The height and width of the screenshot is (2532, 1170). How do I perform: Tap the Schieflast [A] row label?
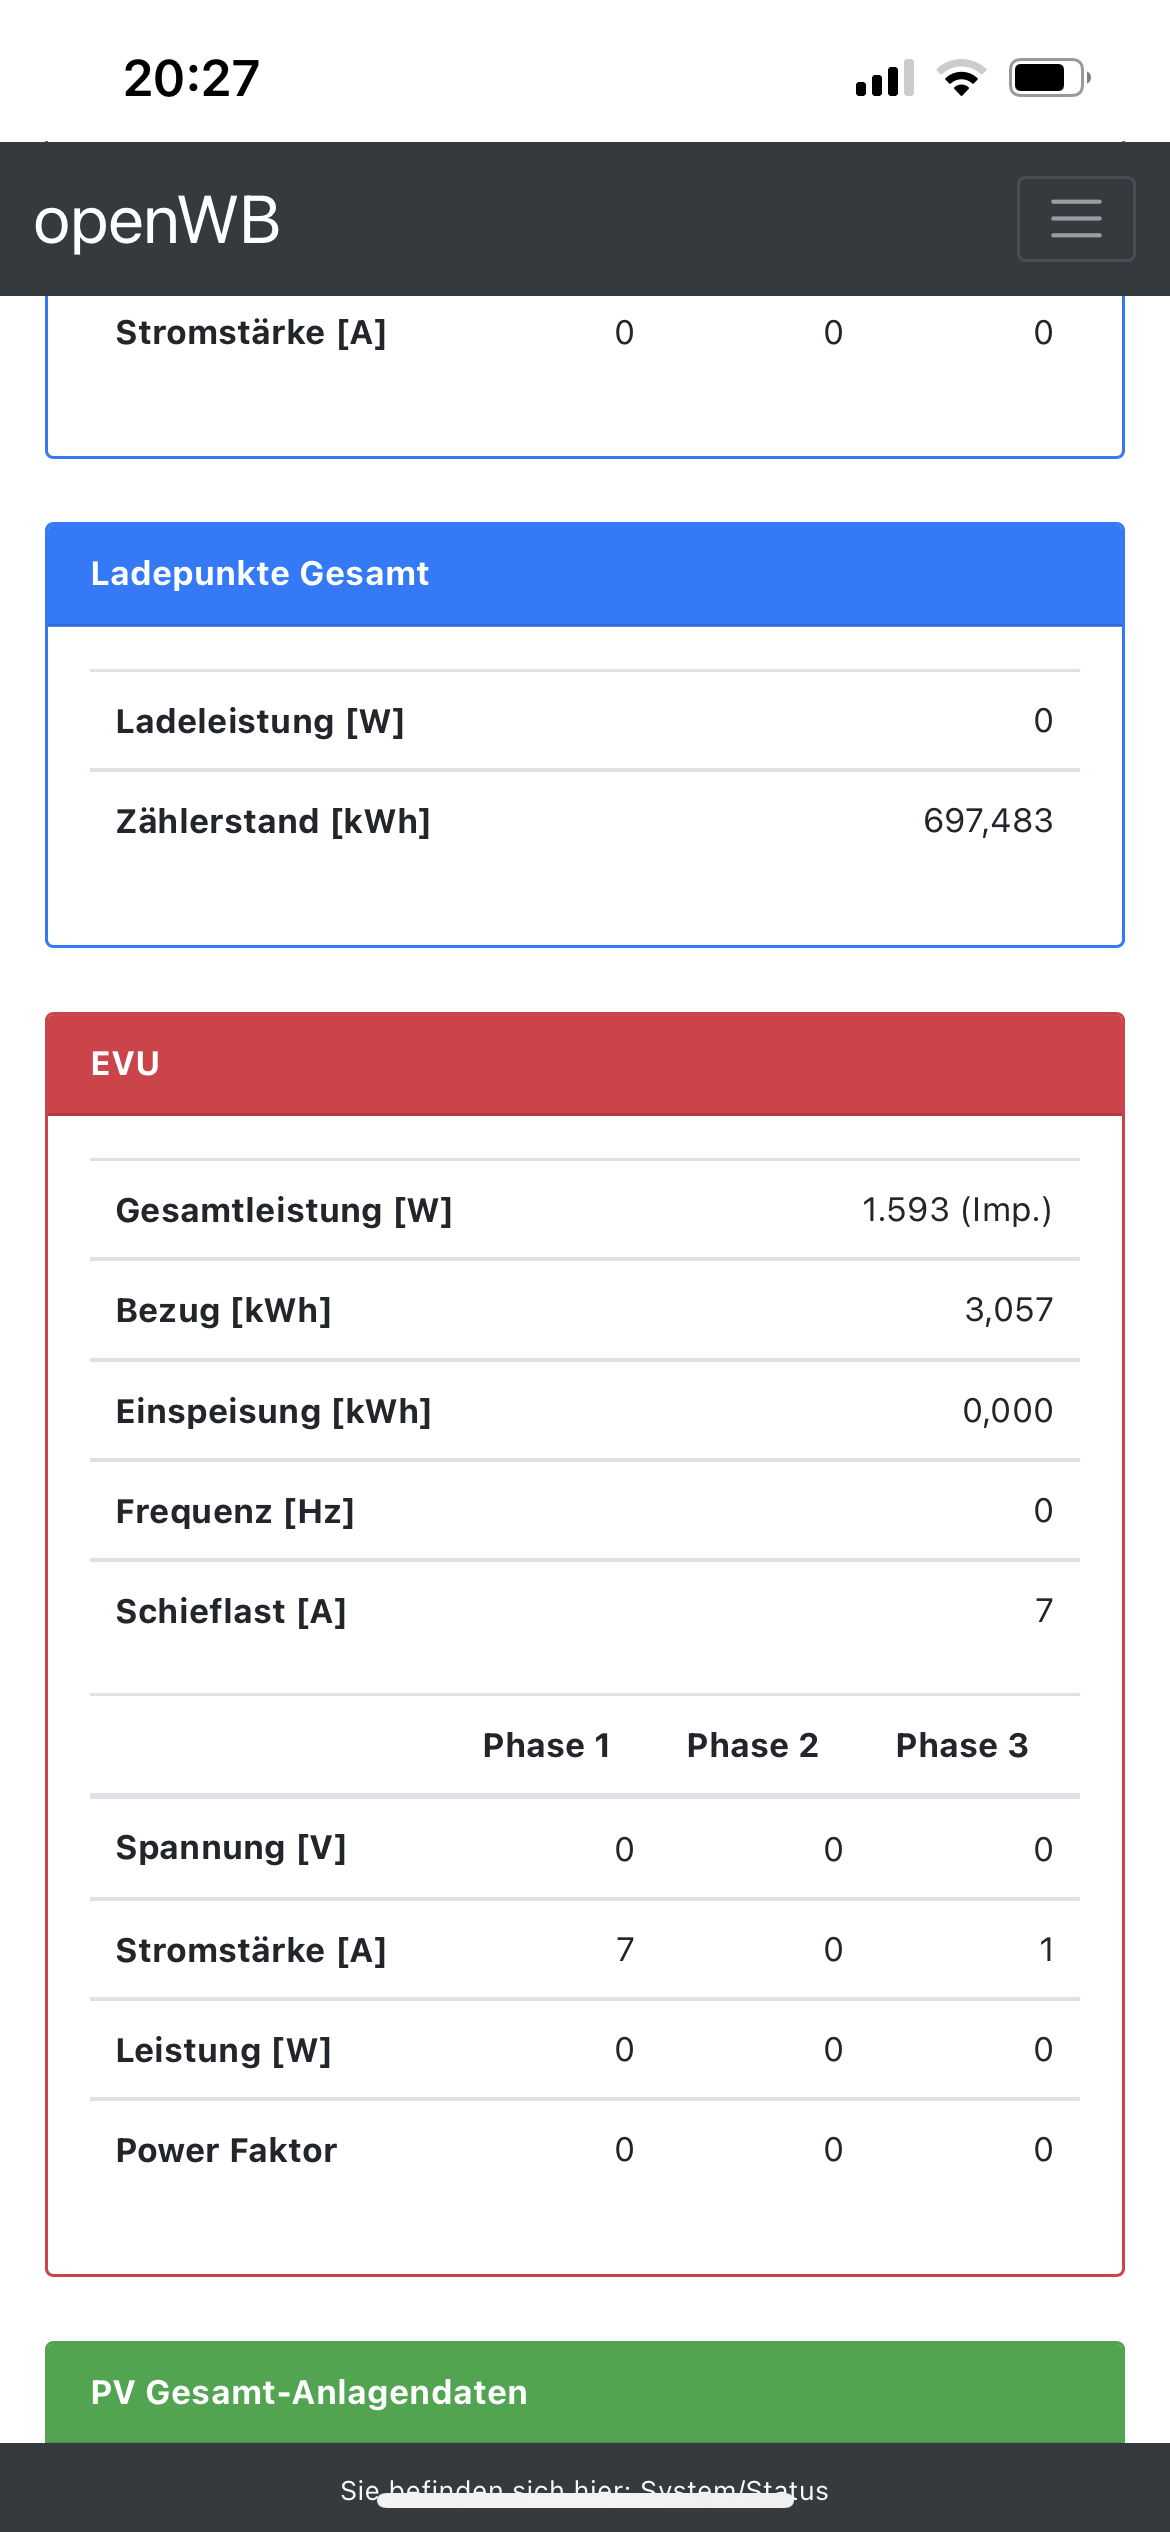231,1611
